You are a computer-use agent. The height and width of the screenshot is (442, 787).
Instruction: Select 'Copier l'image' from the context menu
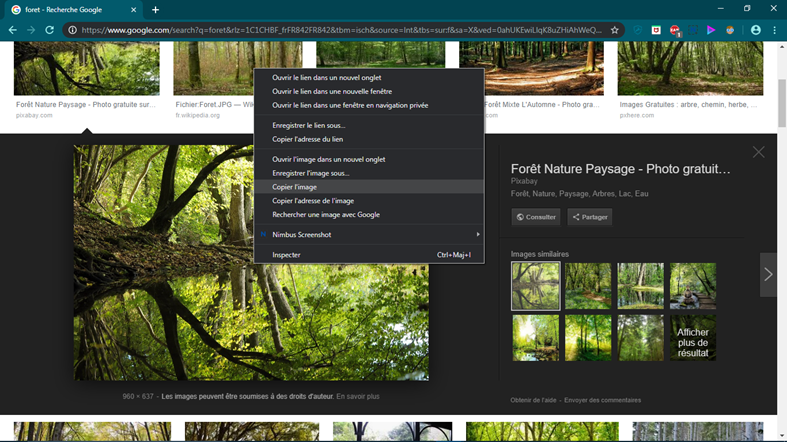pyautogui.click(x=294, y=187)
